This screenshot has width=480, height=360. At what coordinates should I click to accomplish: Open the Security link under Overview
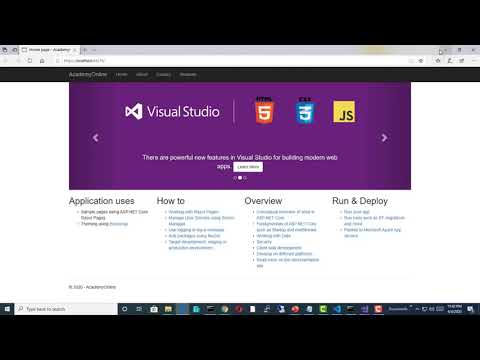pos(264,242)
